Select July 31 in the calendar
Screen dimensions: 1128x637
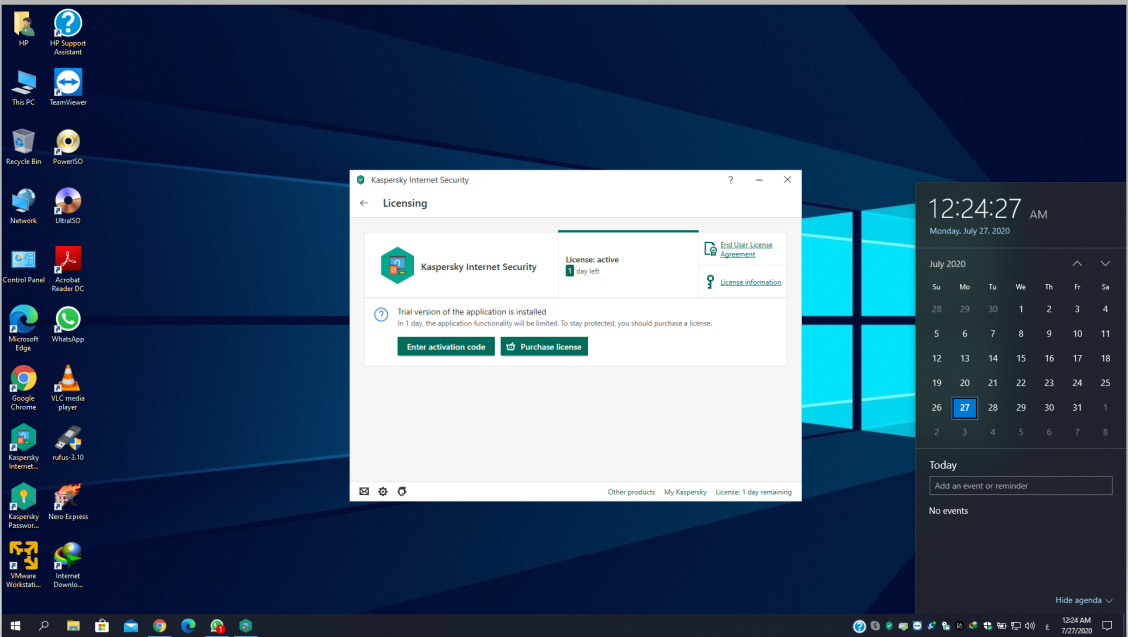tap(1077, 407)
